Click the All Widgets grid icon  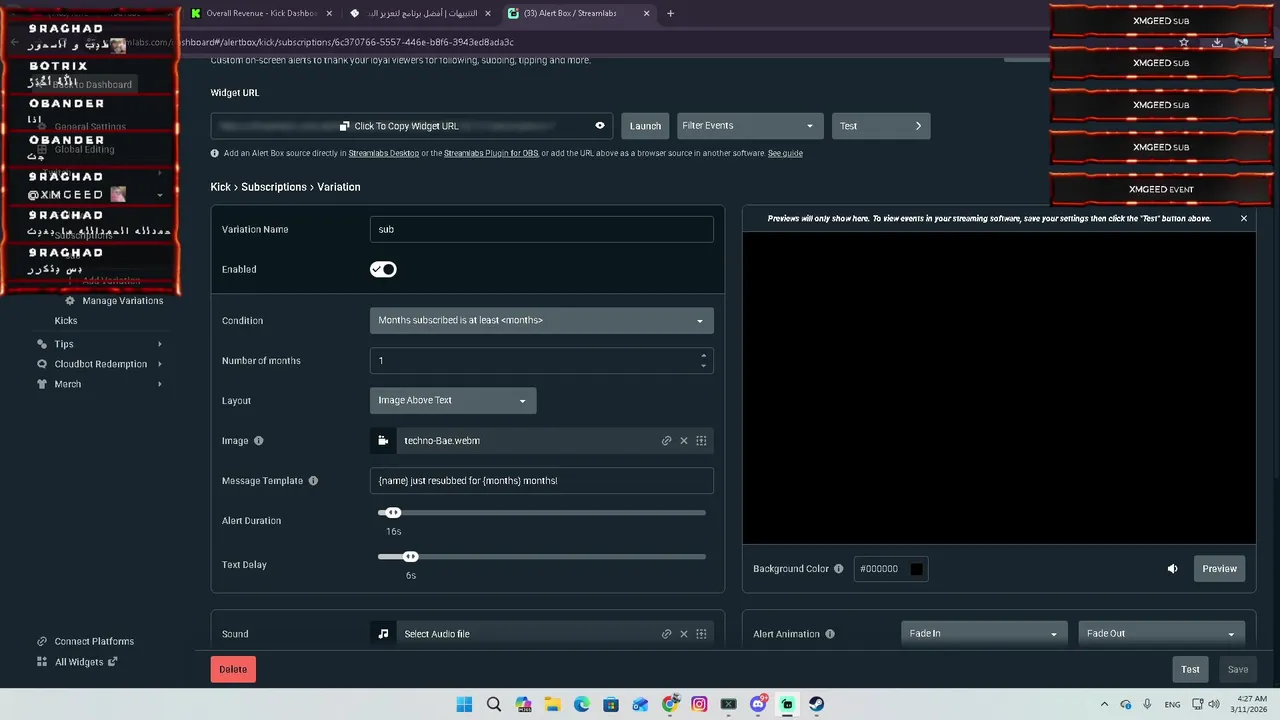(x=42, y=662)
